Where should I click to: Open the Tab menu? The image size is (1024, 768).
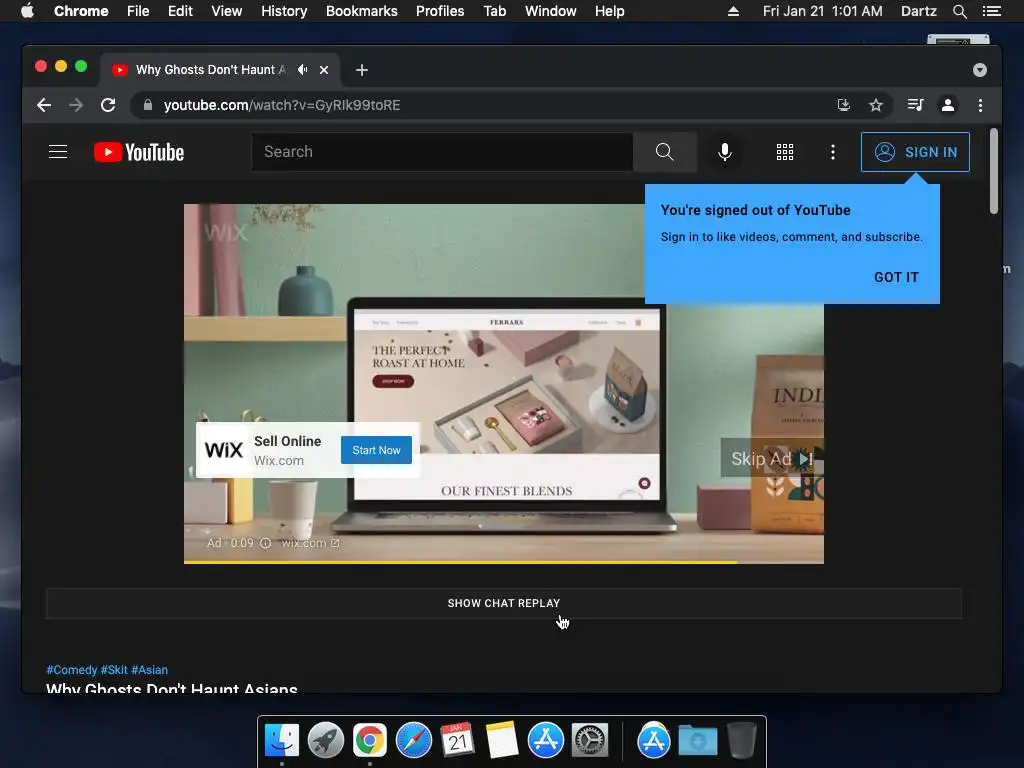click(494, 11)
